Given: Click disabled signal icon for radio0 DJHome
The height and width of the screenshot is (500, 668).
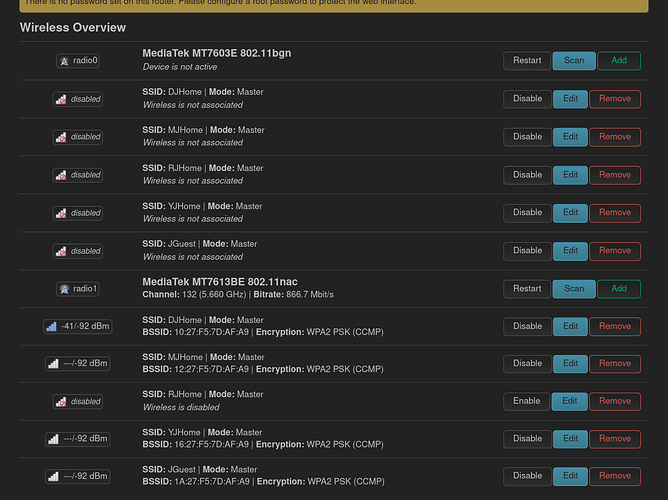Looking at the screenshot, I should point(61,100).
